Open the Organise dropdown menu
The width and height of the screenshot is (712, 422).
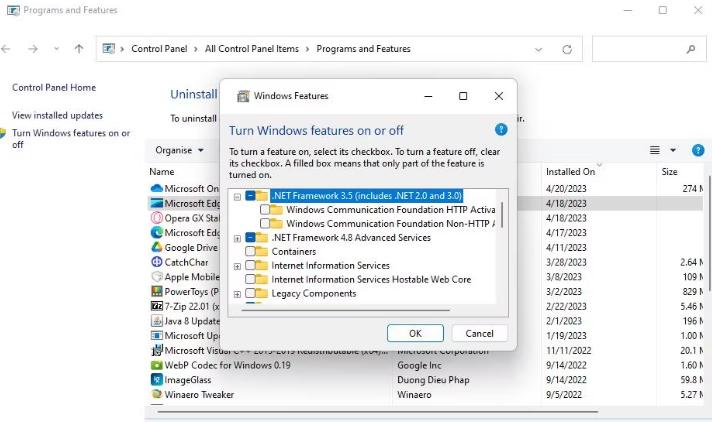pos(179,150)
